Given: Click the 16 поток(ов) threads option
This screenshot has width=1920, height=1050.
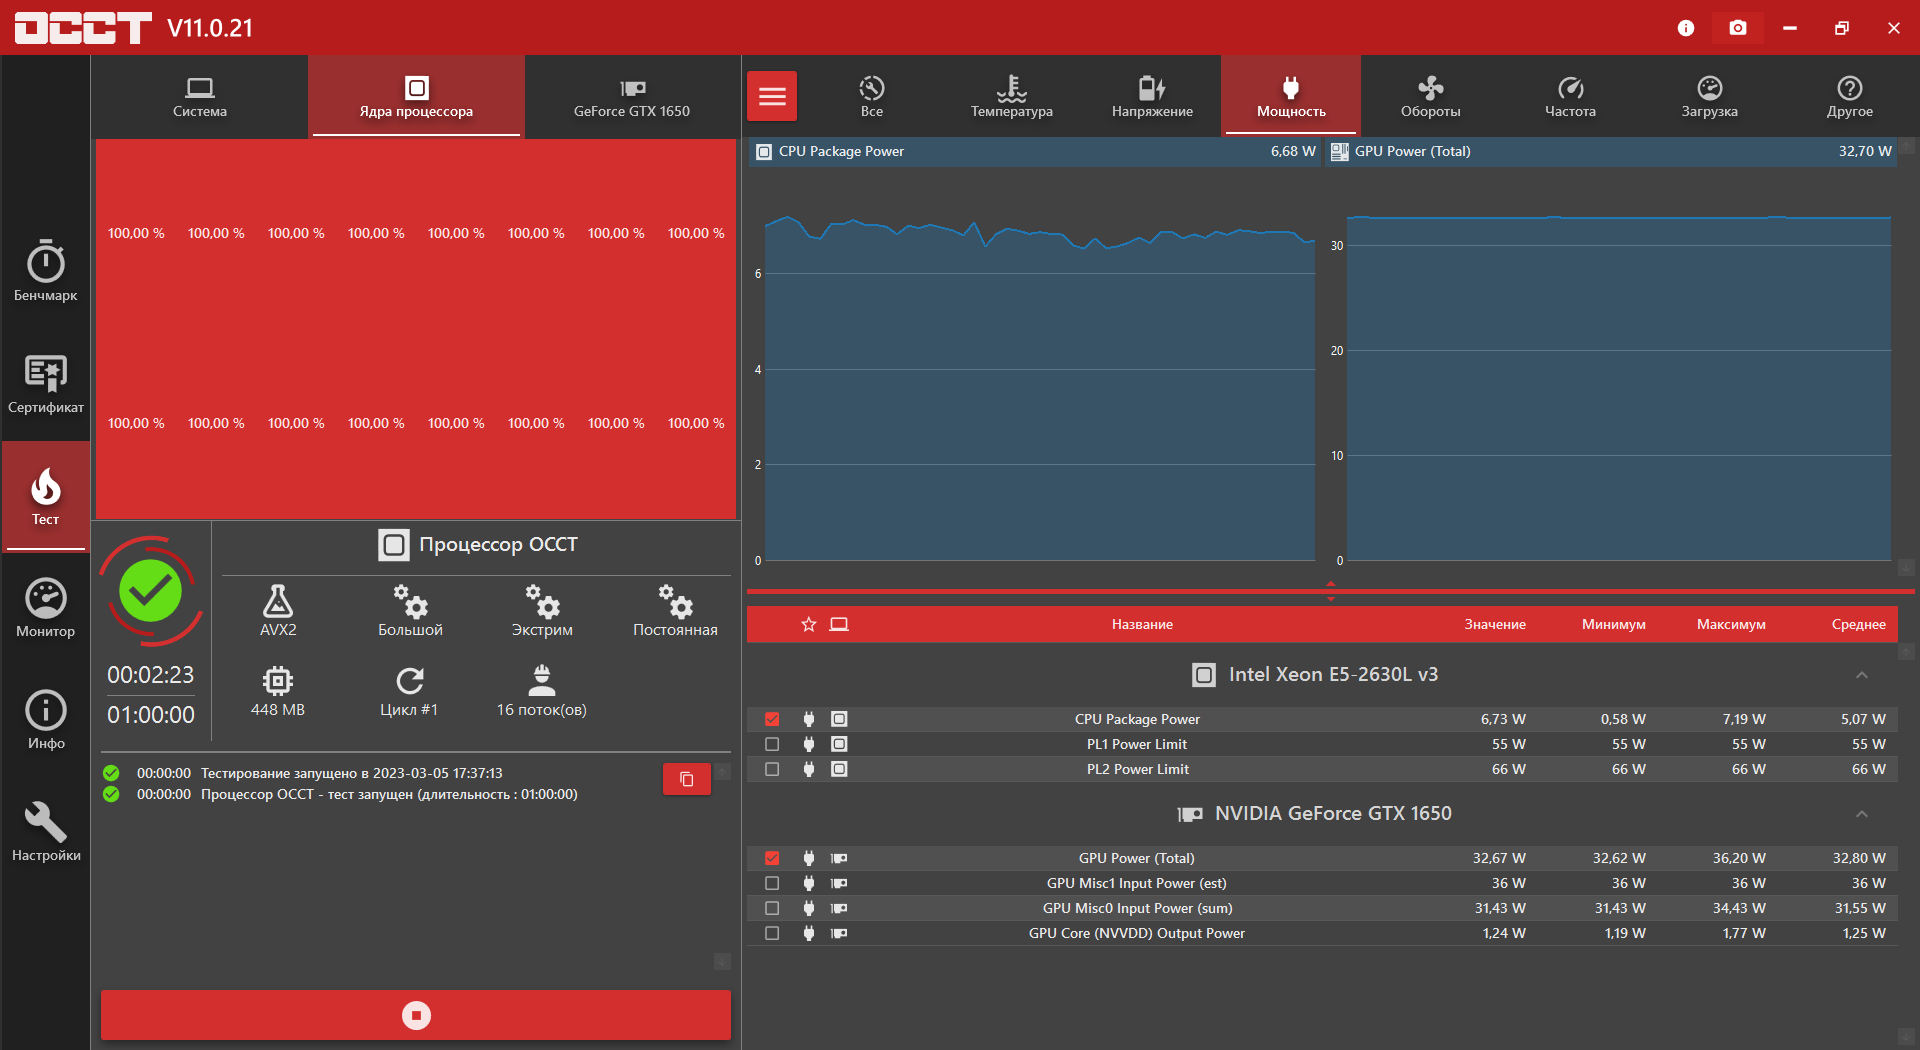Looking at the screenshot, I should point(542,691).
